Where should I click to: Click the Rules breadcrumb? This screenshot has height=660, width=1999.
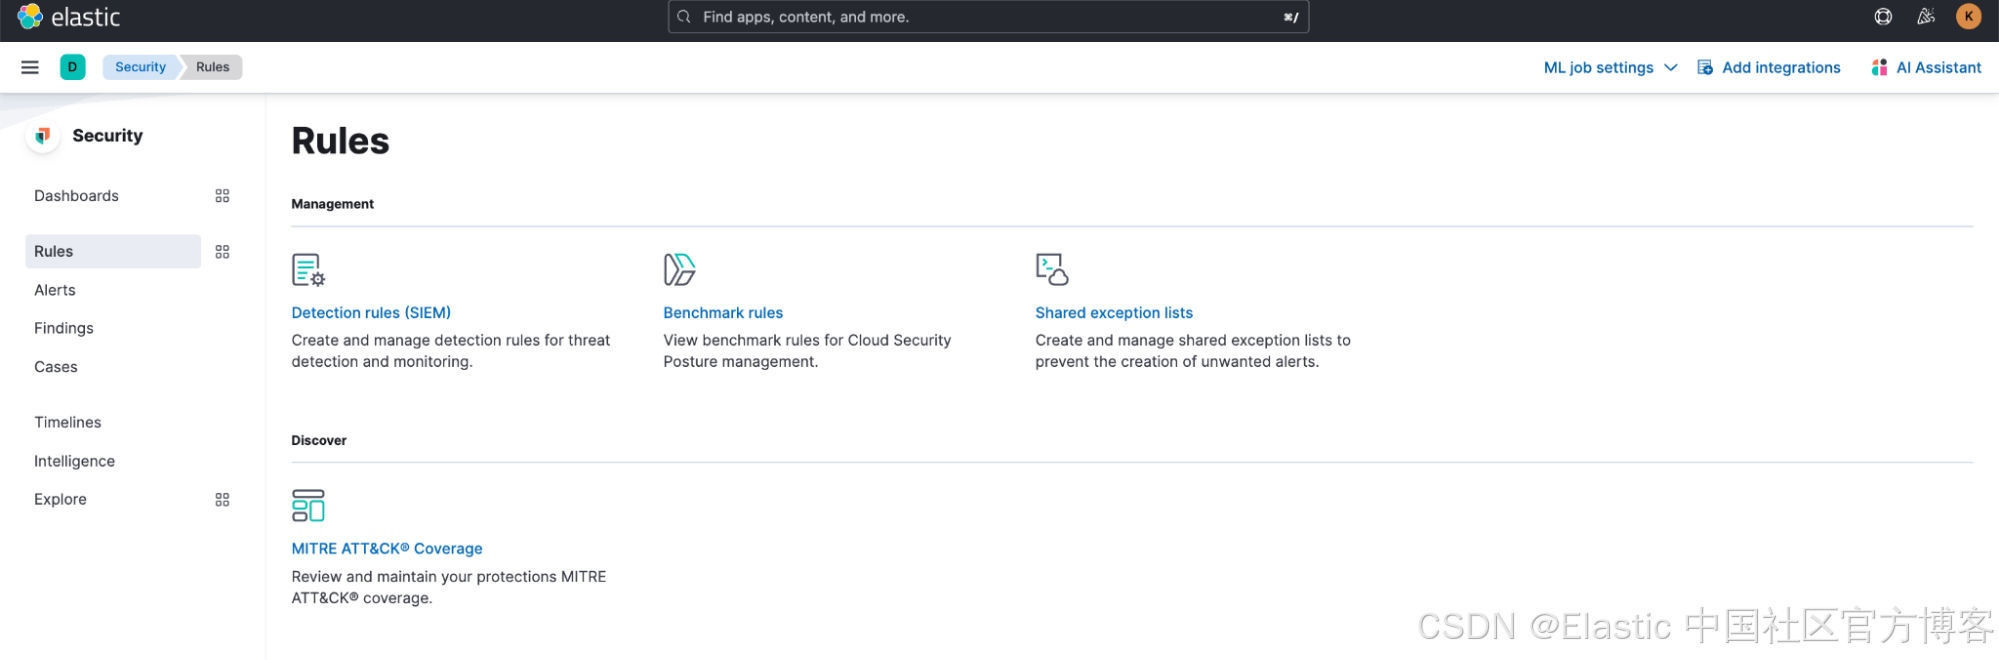pyautogui.click(x=212, y=67)
